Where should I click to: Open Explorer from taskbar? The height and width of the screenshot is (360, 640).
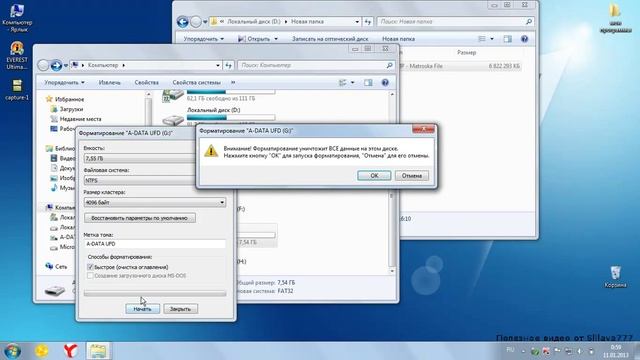(98, 351)
